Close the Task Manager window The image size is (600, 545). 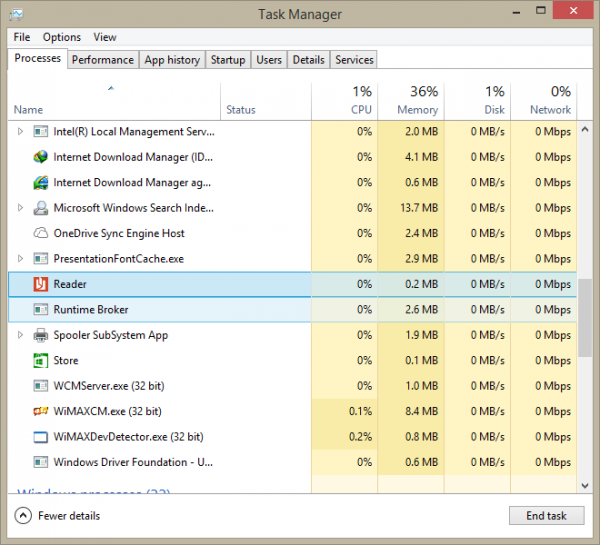(573, 10)
